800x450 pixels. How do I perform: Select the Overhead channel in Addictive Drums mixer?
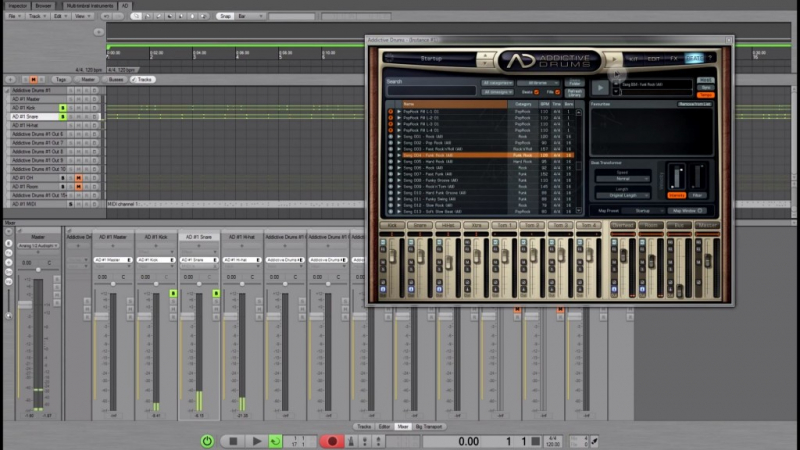[622, 225]
